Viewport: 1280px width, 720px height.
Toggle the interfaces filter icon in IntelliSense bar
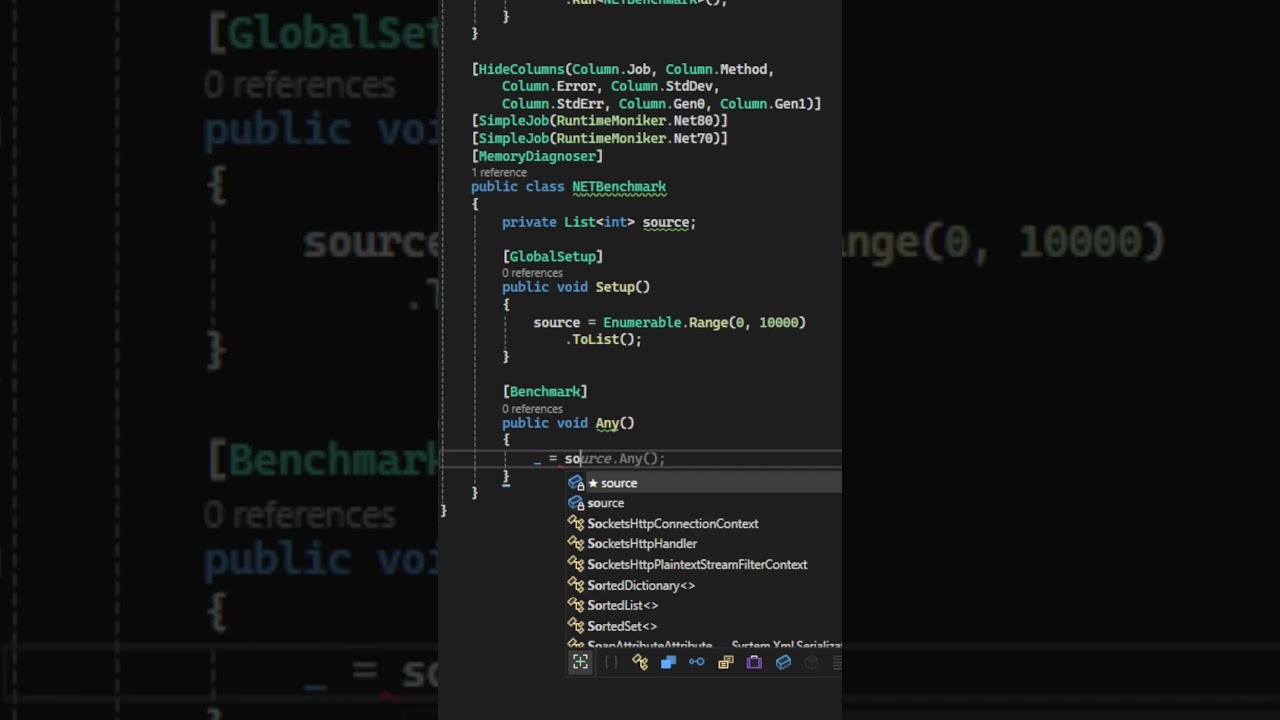click(x=697, y=662)
